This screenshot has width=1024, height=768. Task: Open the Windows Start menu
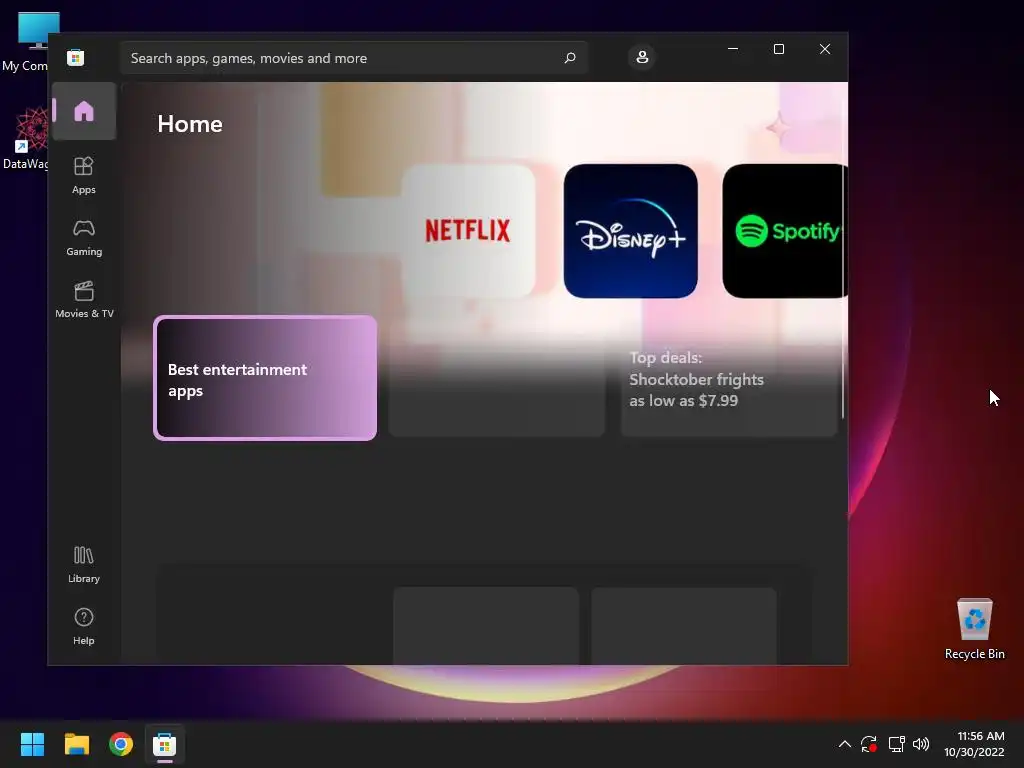[x=32, y=744]
